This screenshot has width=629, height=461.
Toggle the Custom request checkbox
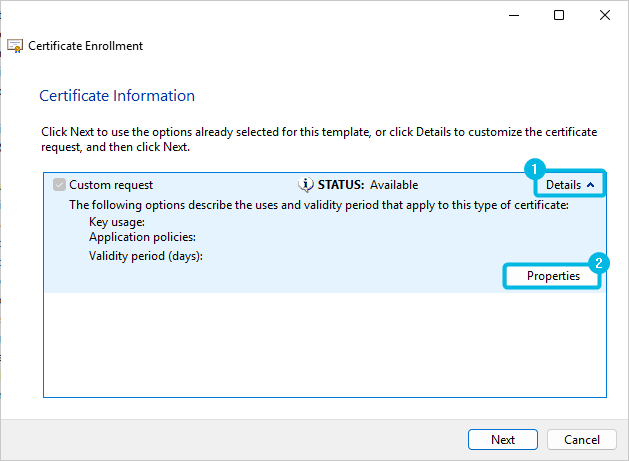(x=59, y=185)
